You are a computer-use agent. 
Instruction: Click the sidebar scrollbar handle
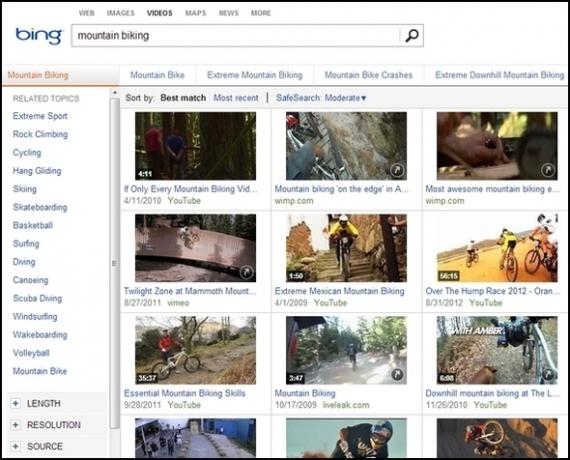coord(115,263)
